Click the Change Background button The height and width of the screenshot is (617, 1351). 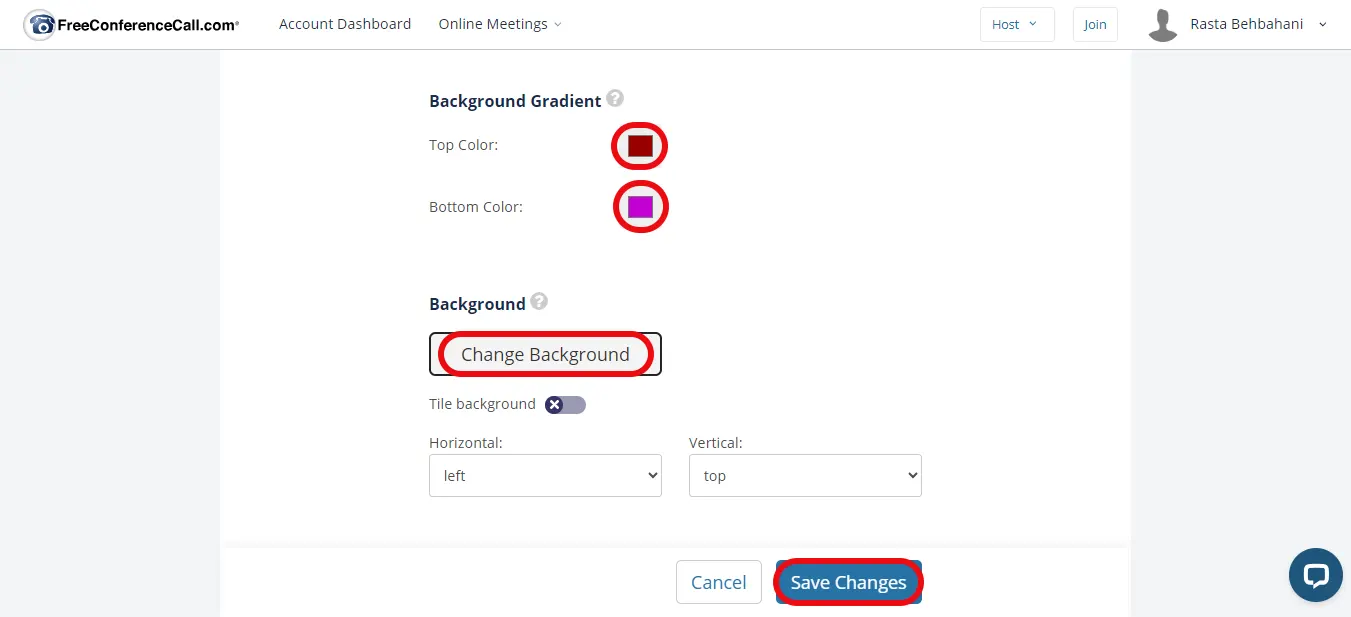point(545,354)
